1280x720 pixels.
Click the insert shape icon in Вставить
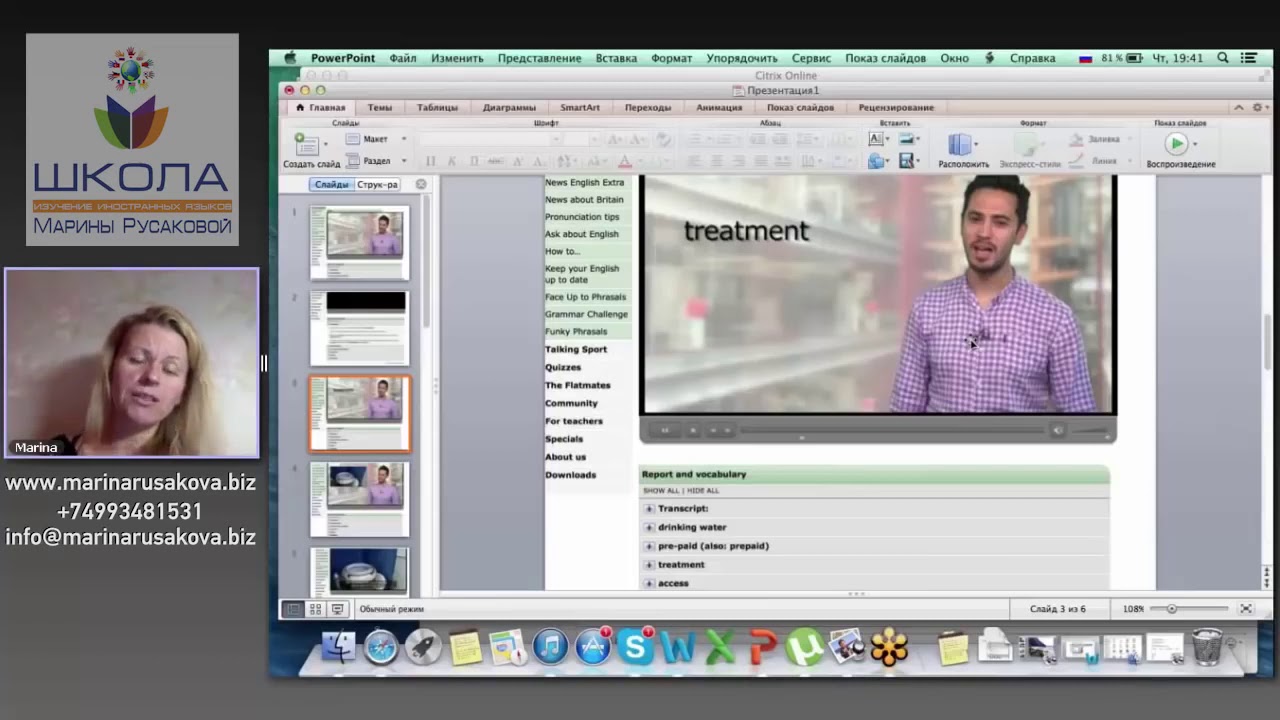(x=877, y=160)
